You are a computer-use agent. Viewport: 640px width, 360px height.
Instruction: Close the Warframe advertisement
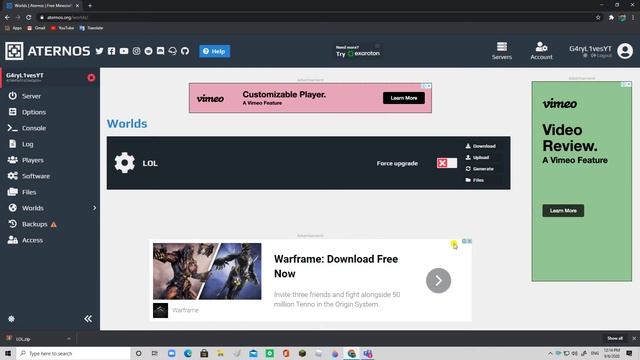[469, 241]
